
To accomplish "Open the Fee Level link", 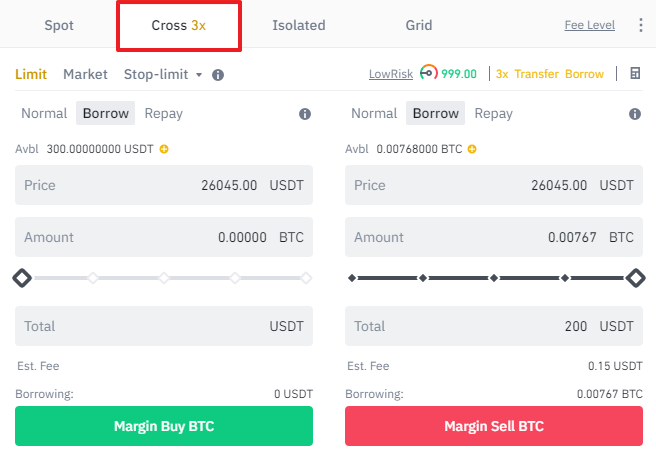I will pos(589,25).
